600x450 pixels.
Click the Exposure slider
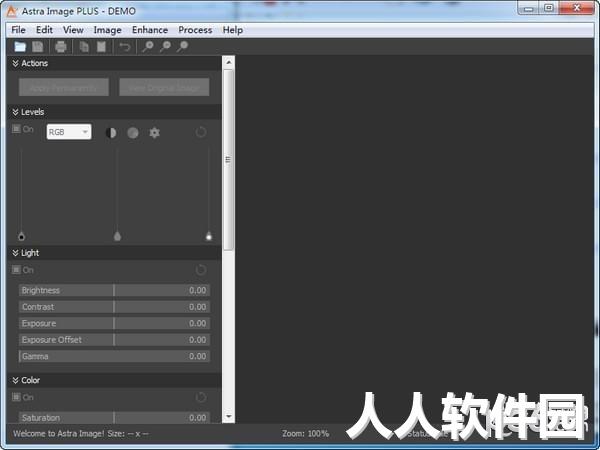(x=114, y=323)
